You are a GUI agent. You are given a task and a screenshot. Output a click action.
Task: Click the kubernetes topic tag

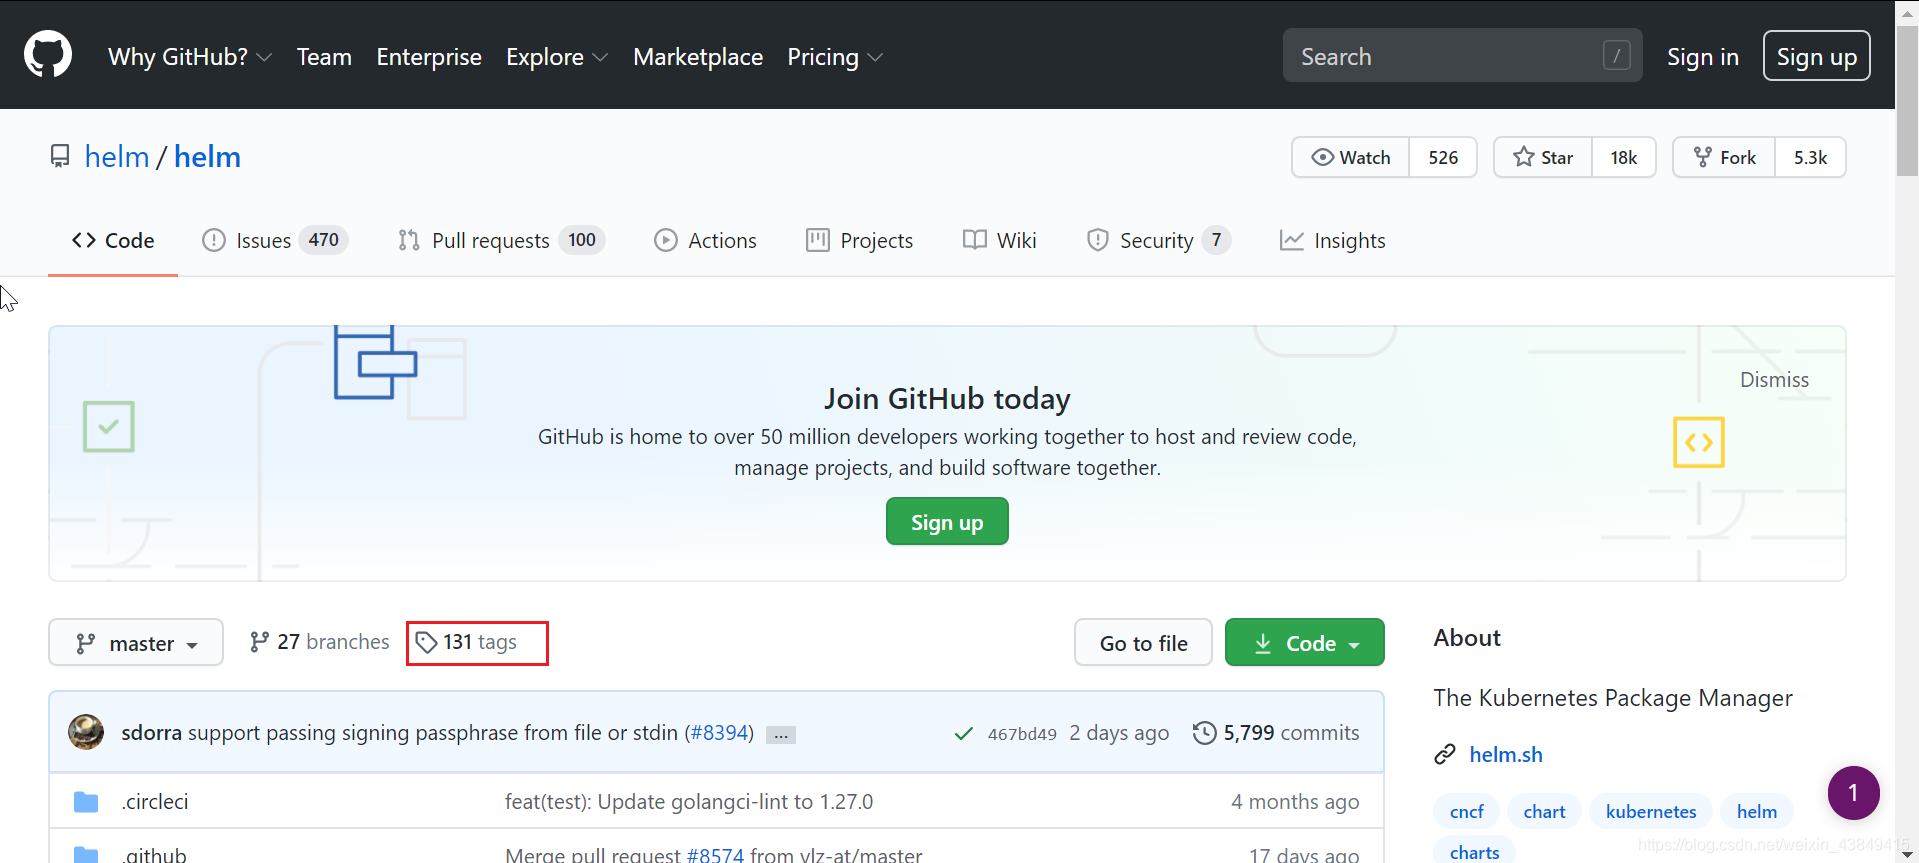[1651, 811]
